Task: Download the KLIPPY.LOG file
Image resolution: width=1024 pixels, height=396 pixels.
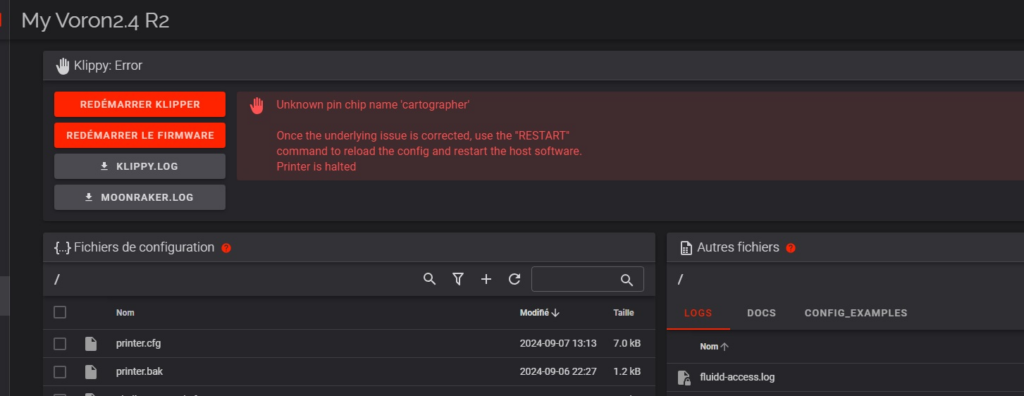Action: point(140,167)
